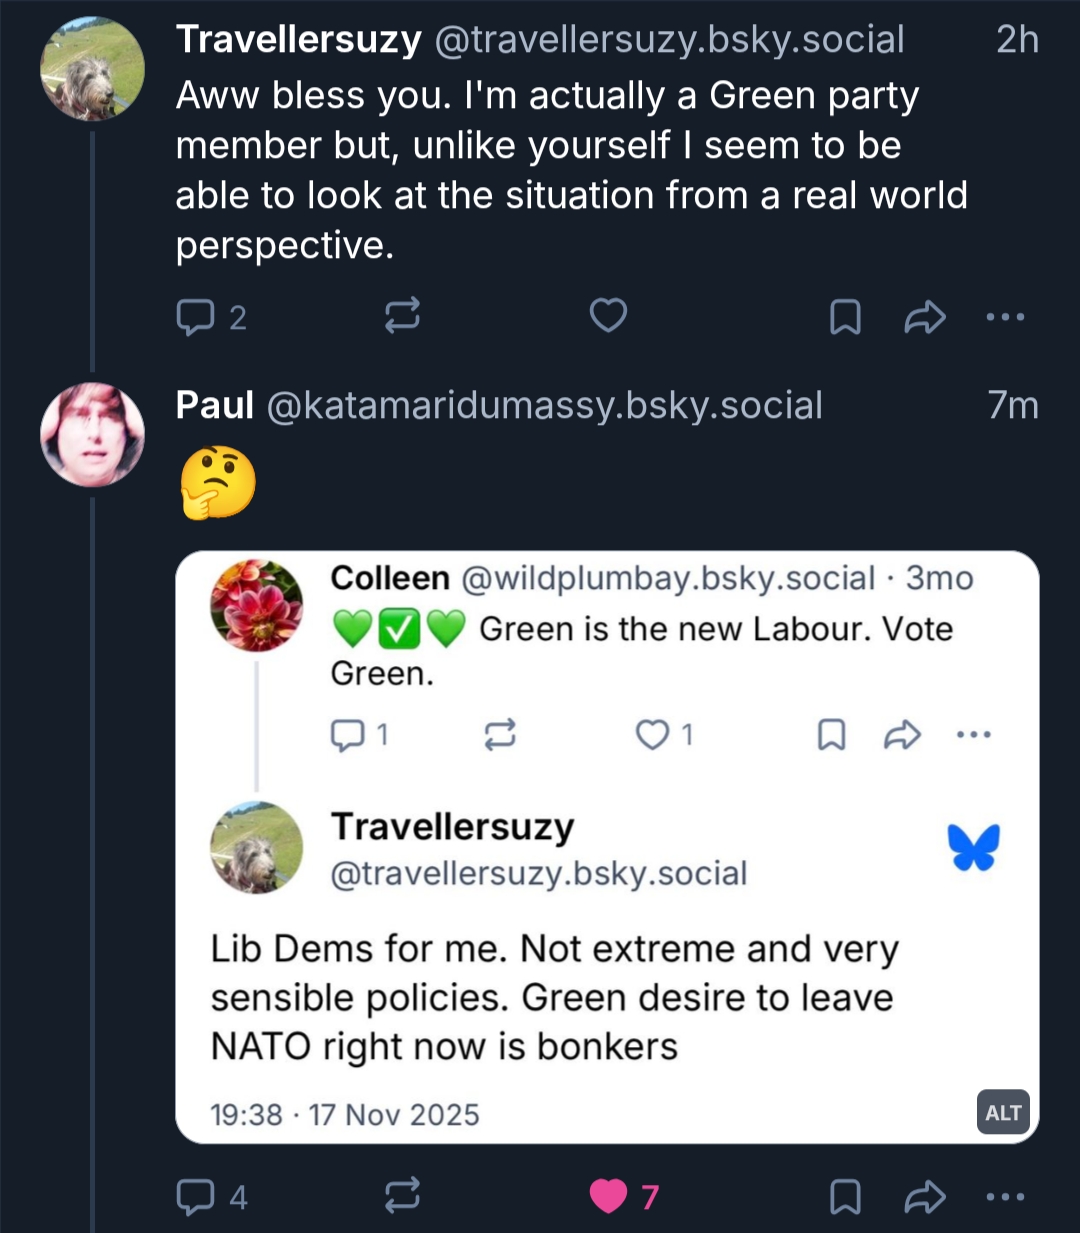
Task: Visit @travellersuzy.bsky.social handle in top post
Action: [x=668, y=40]
